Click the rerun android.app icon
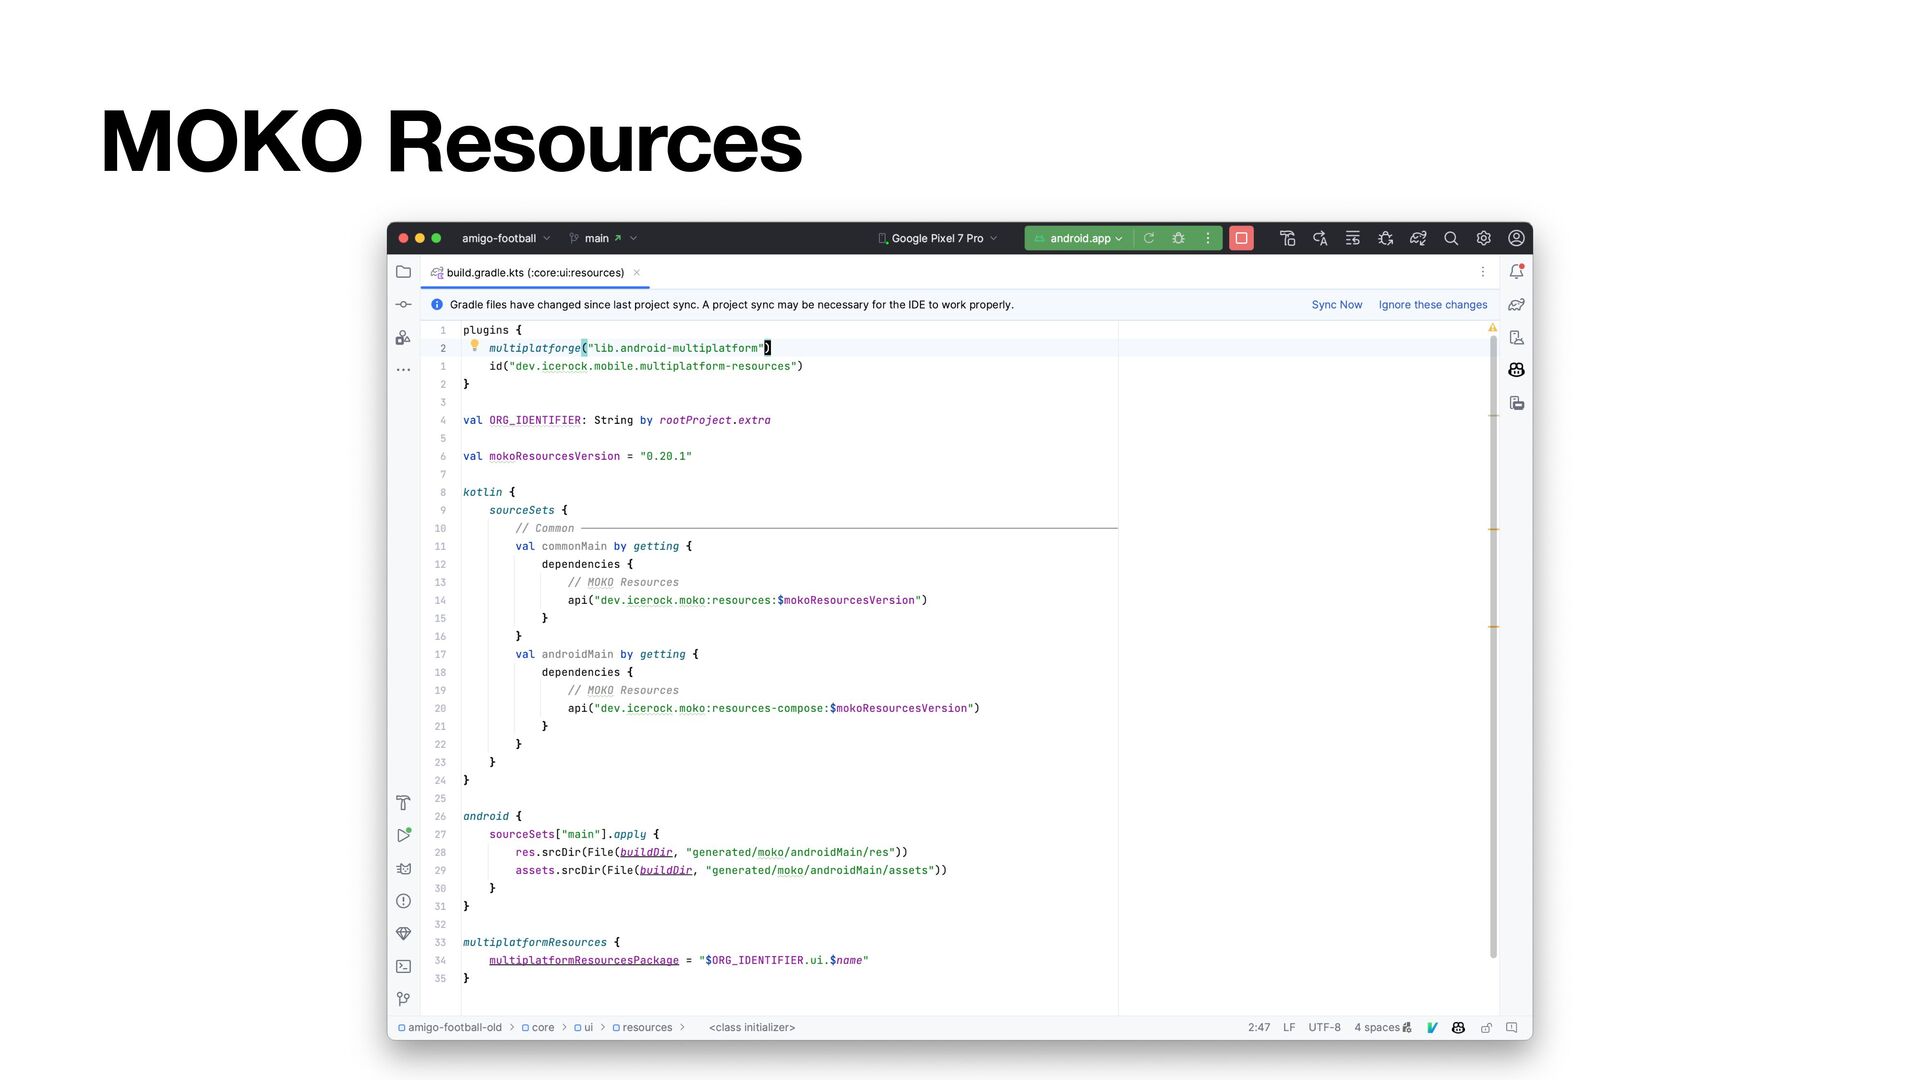 pos(1149,238)
